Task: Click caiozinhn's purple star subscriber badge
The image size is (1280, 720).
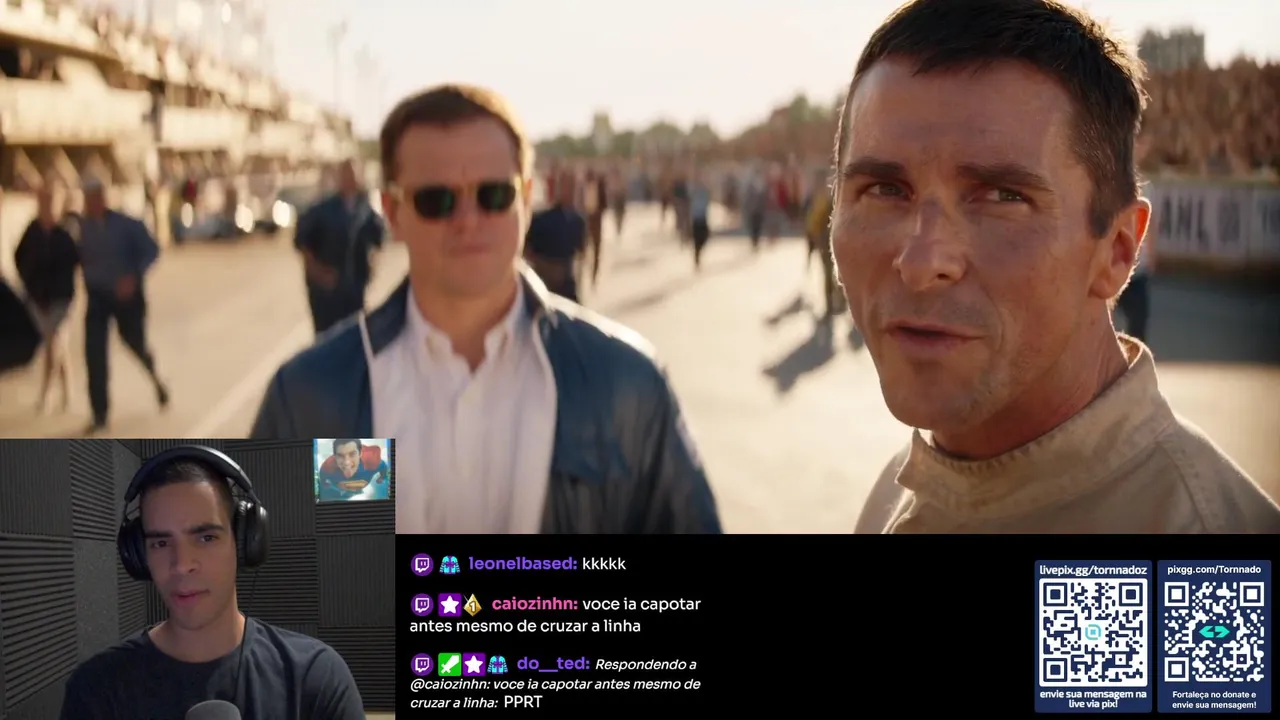Action: pyautogui.click(x=449, y=604)
